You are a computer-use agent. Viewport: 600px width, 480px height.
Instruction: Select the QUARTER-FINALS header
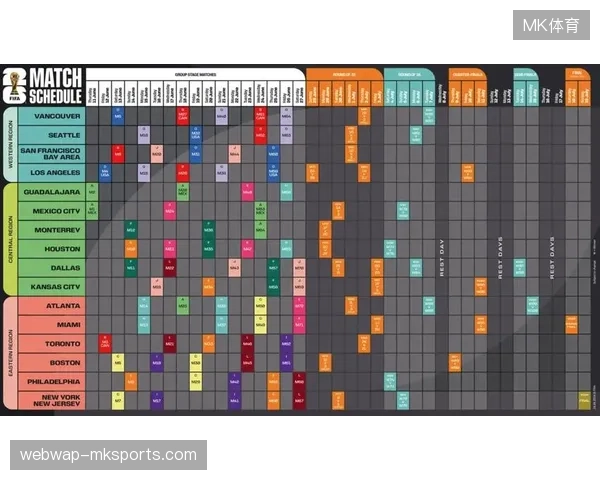(467, 75)
